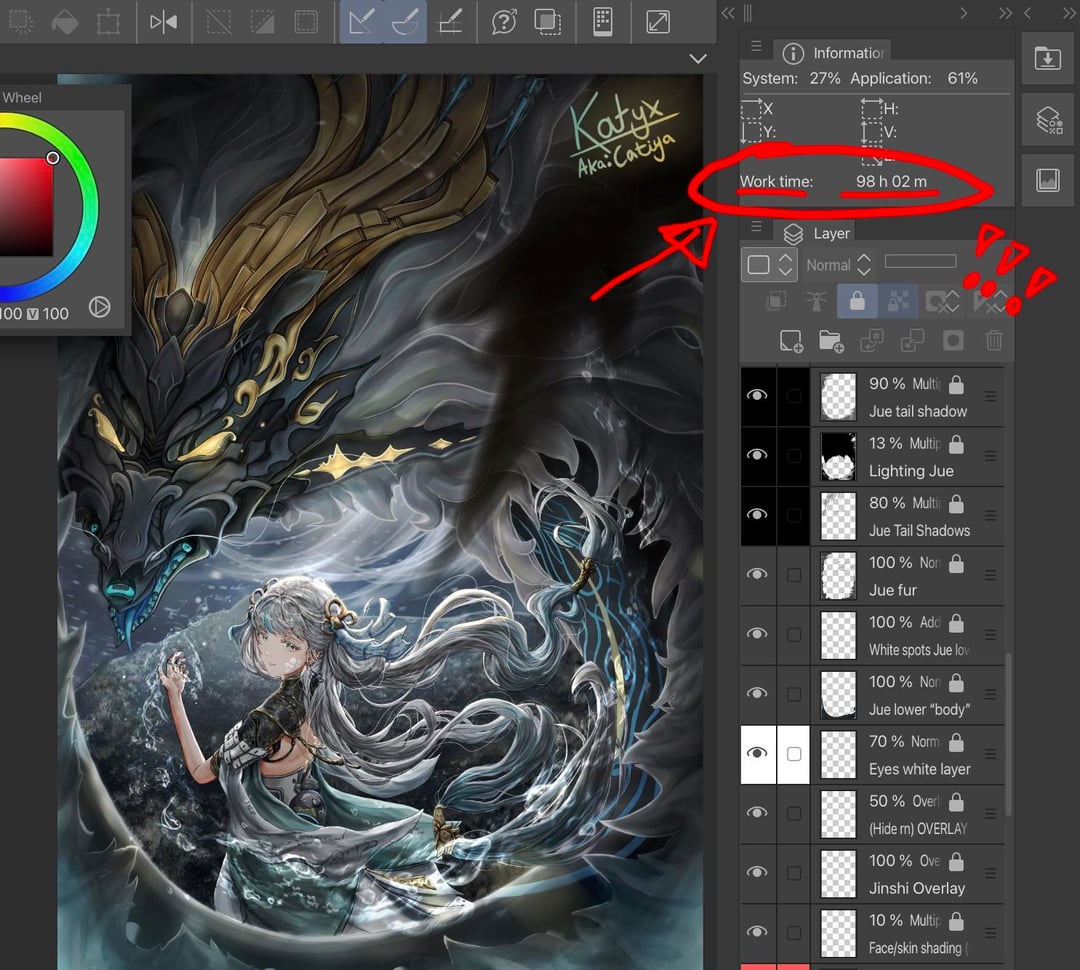Image resolution: width=1080 pixels, height=970 pixels.
Task: Toggle the Lock Layer button
Action: (857, 300)
